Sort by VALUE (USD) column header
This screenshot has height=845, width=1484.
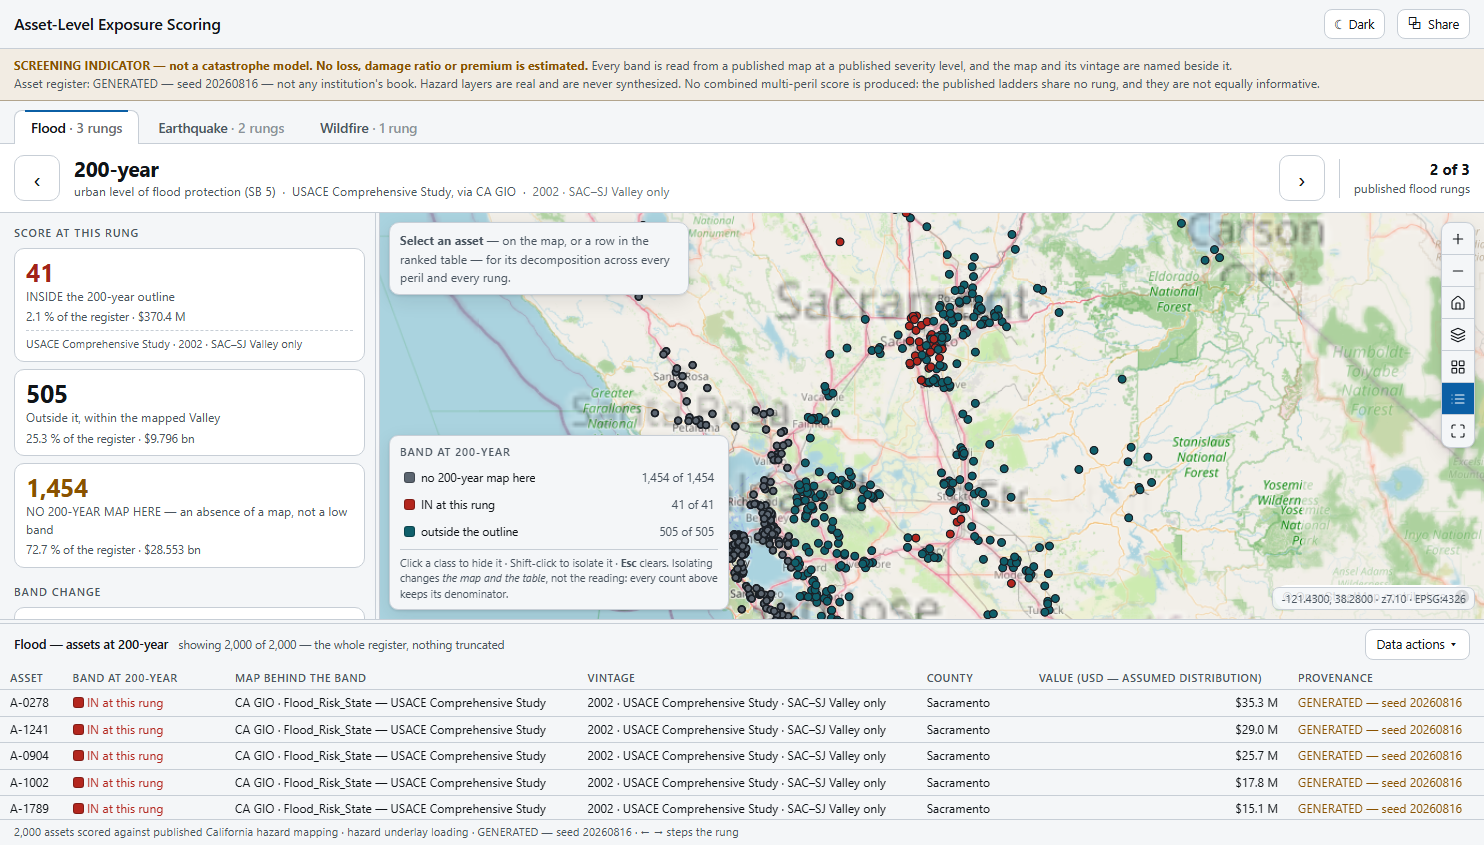pyautogui.click(x=1150, y=678)
